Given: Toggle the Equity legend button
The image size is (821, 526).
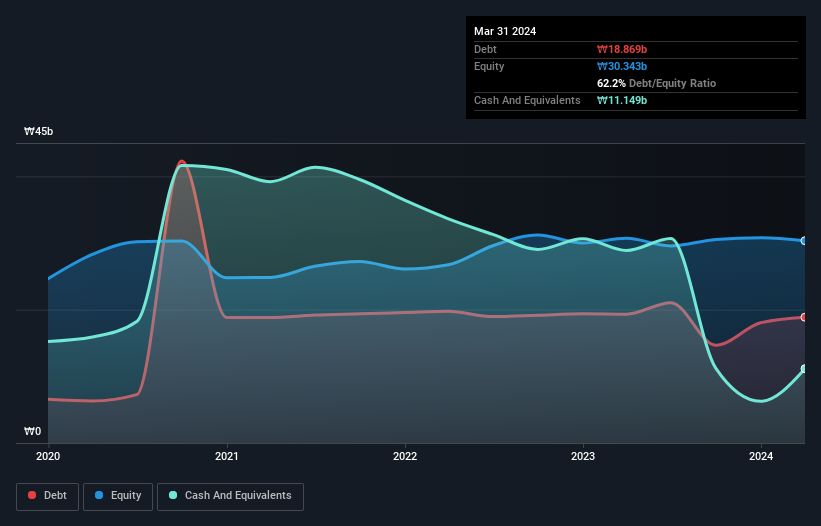Looking at the screenshot, I should coord(118,496).
